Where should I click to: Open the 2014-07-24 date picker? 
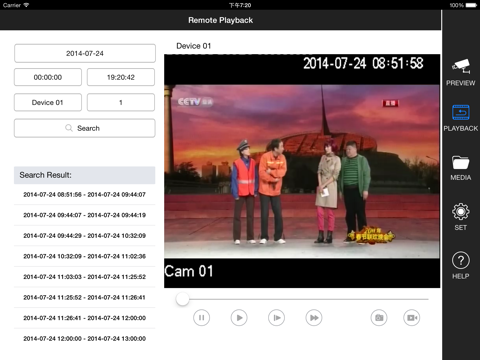pyautogui.click(x=85, y=53)
